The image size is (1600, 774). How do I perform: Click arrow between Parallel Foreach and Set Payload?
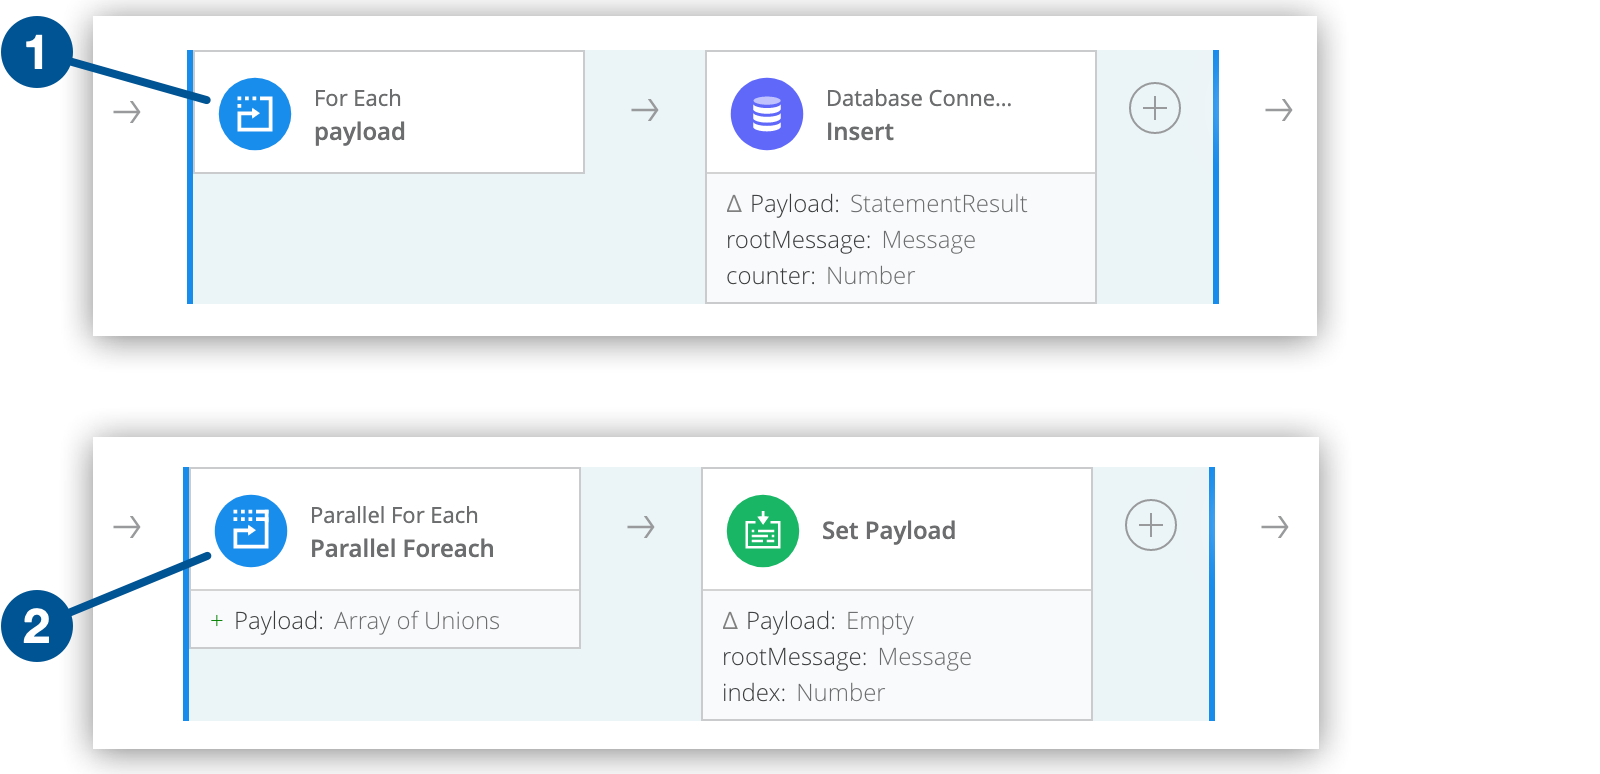tap(641, 527)
